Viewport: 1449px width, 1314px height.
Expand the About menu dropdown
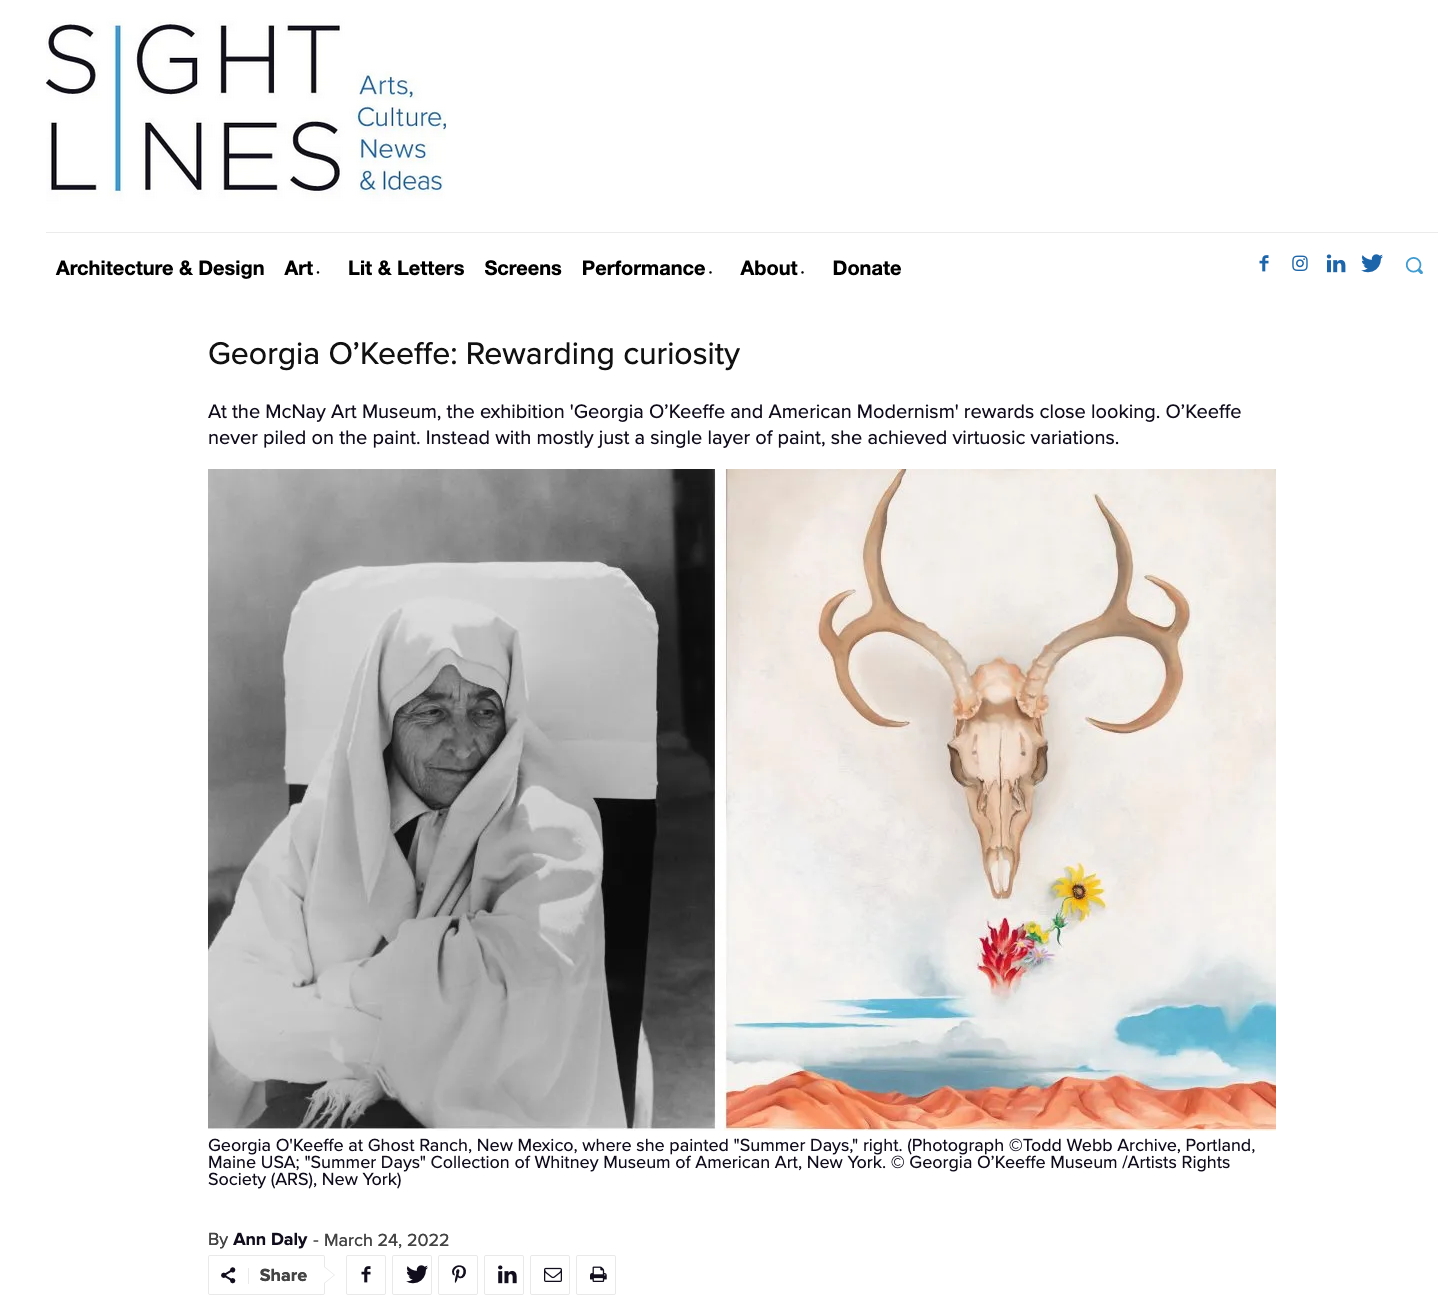tap(772, 268)
